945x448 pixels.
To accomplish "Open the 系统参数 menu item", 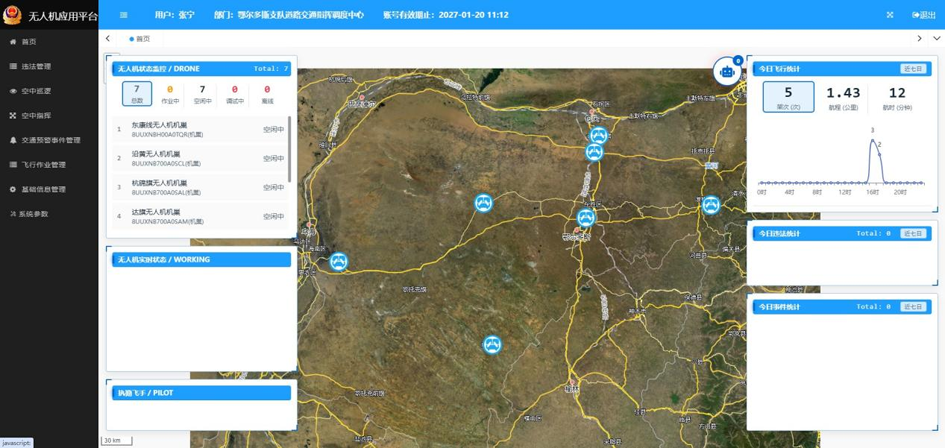I will click(33, 214).
